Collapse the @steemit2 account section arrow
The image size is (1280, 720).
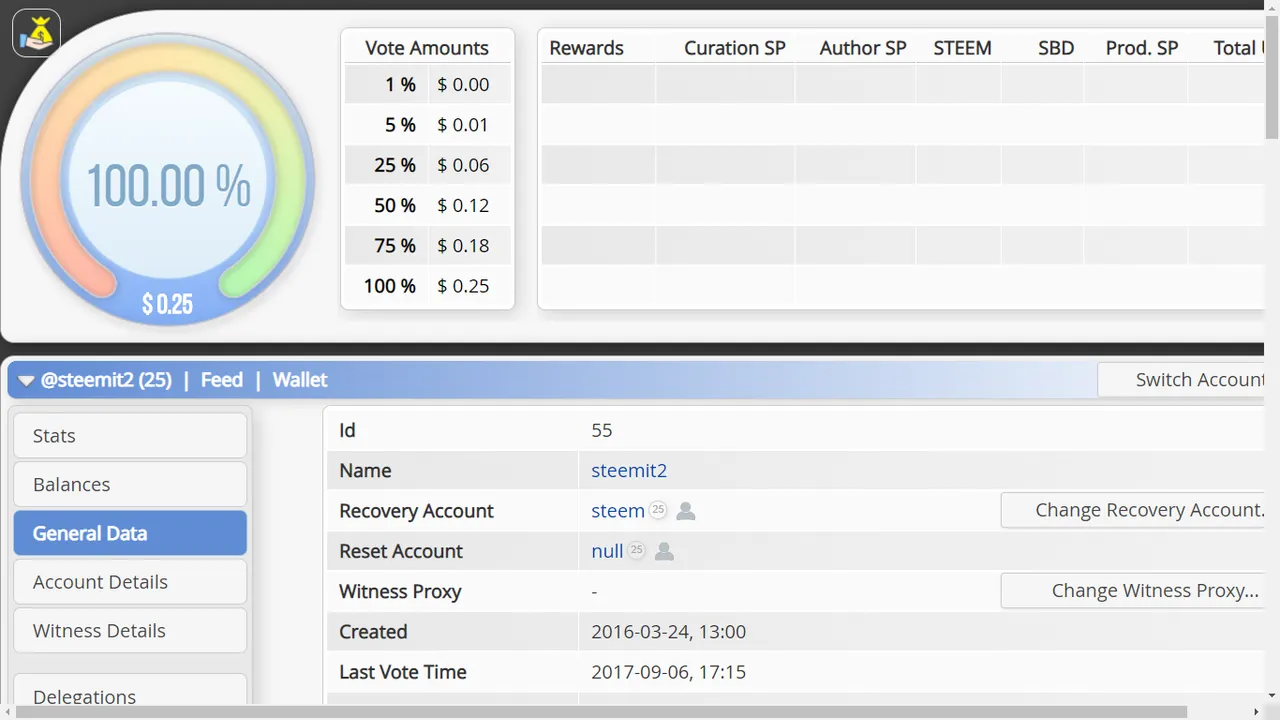26,380
